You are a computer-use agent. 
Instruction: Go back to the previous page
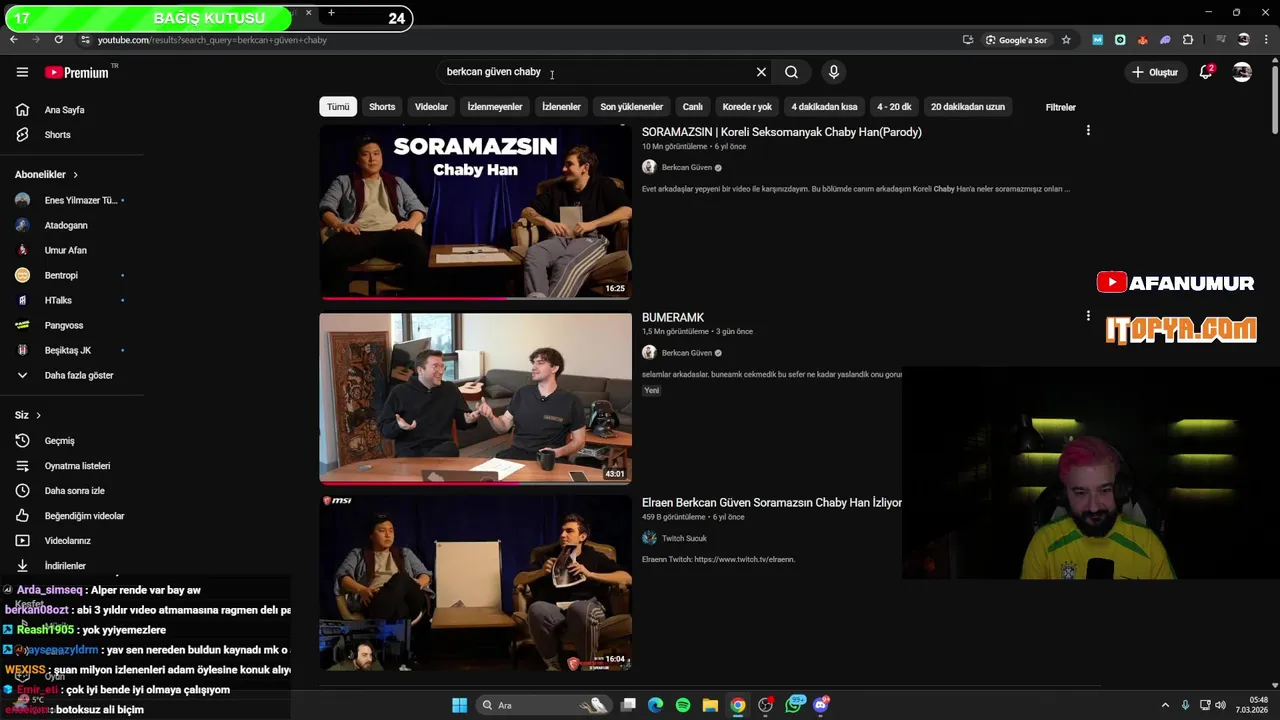[13, 40]
